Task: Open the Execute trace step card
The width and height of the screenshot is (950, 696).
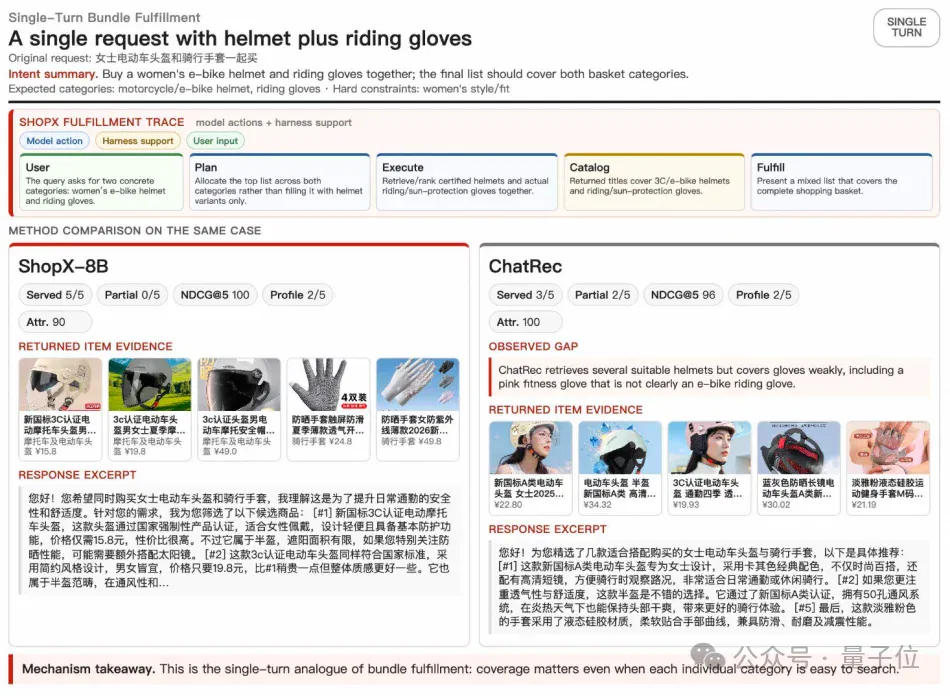Action: click(467, 182)
